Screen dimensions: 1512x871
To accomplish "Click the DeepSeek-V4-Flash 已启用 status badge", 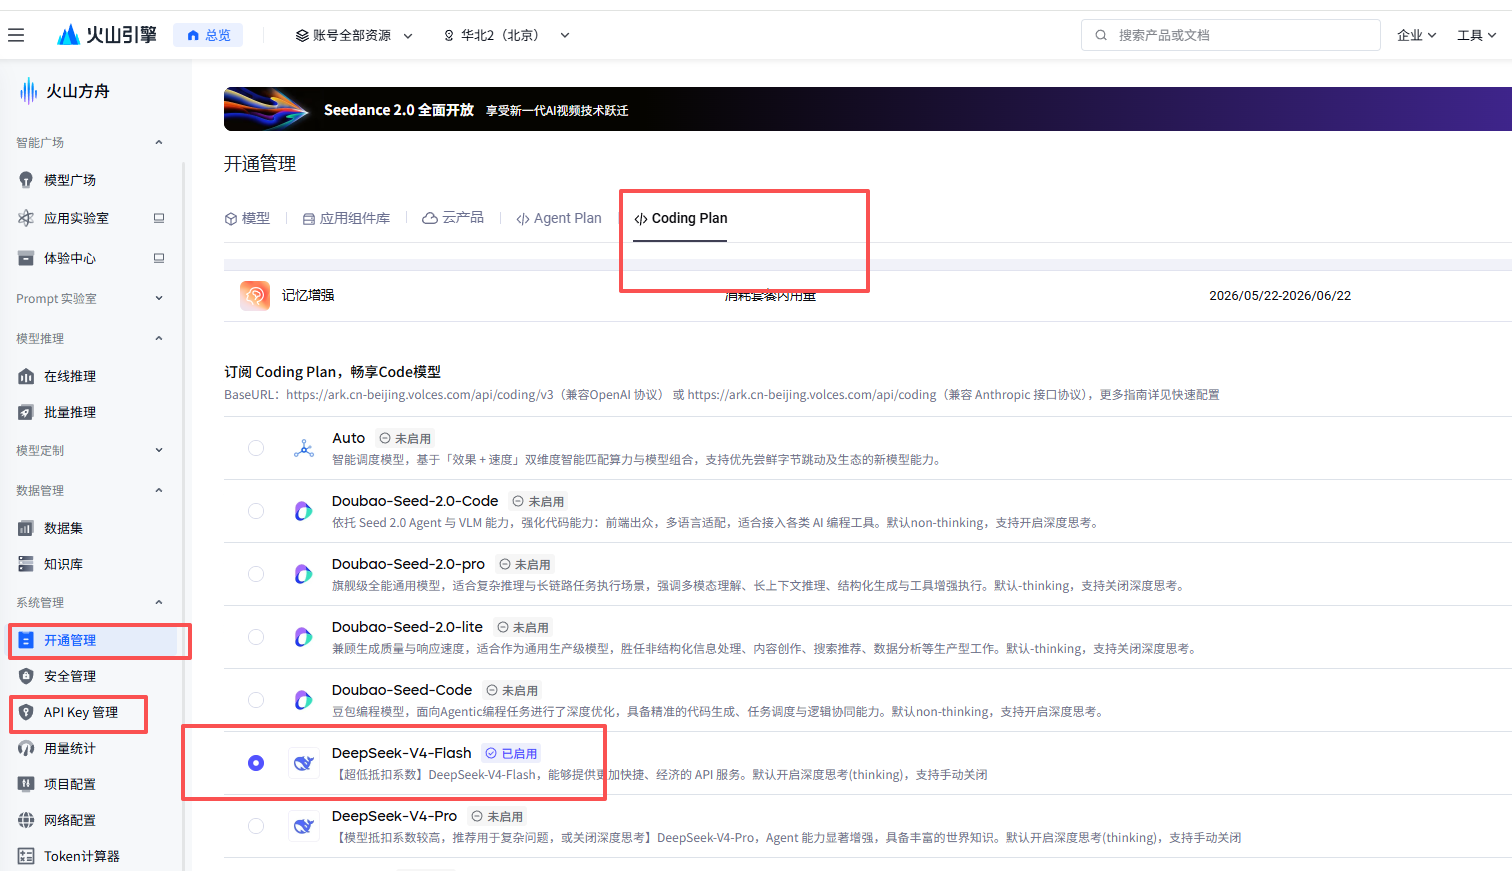I will (x=511, y=753).
